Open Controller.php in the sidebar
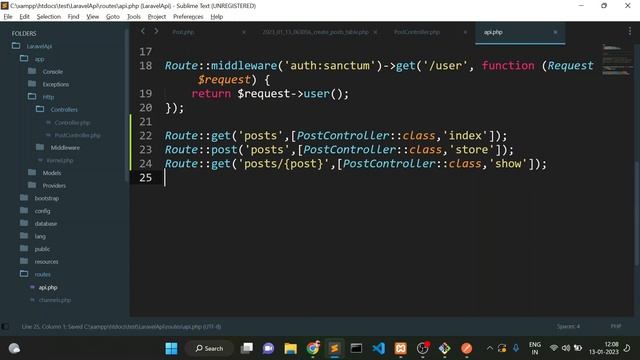 [72, 122]
